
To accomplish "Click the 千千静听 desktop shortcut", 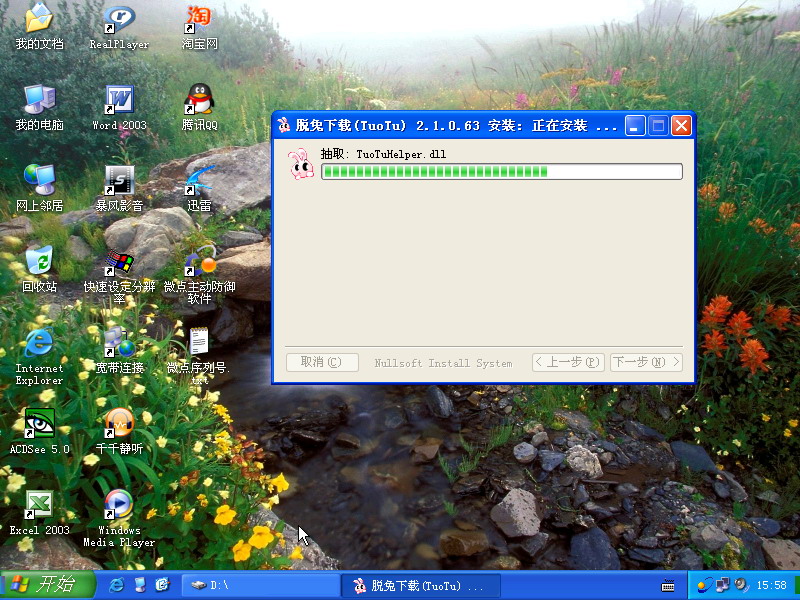I will (119, 431).
